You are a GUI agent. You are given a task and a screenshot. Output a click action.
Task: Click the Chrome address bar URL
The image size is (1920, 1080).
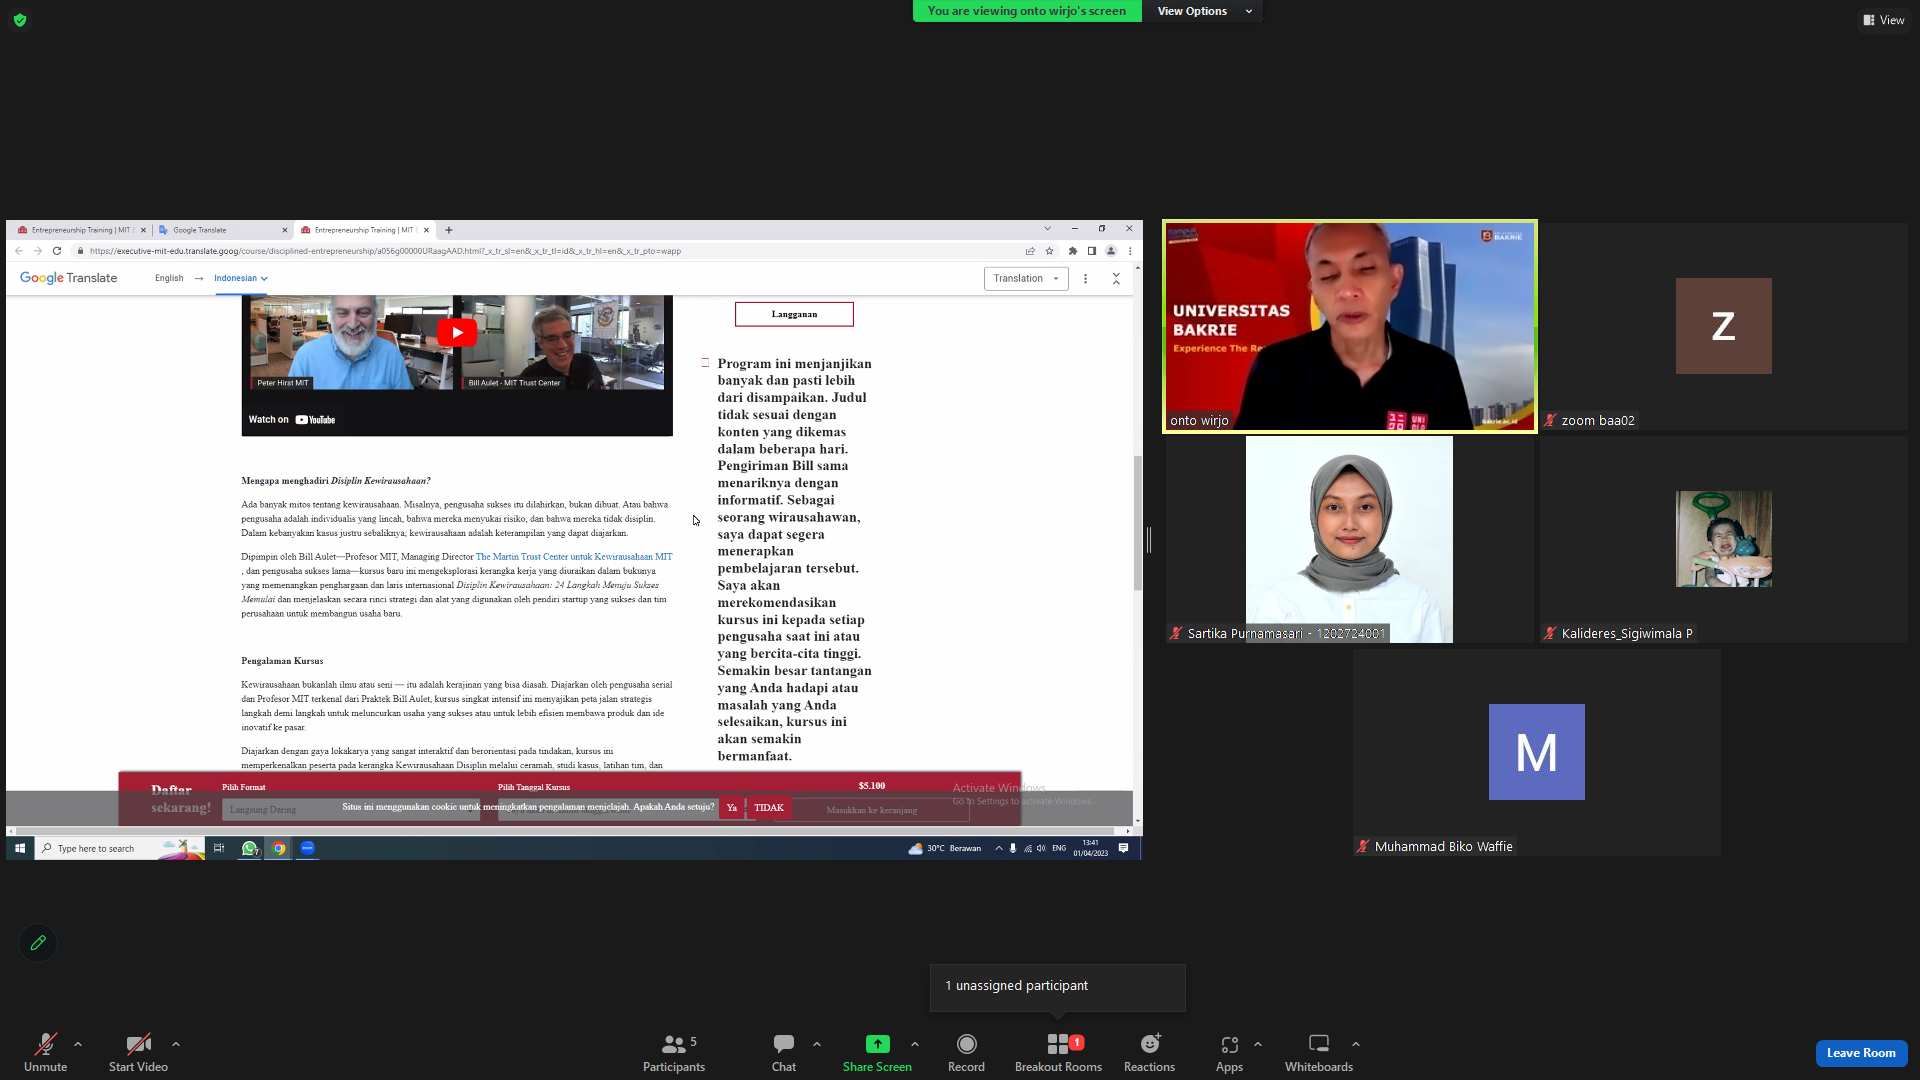385,251
